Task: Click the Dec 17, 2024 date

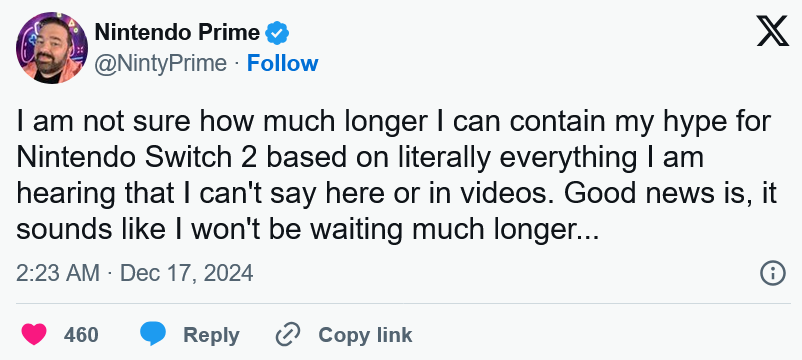Action: point(186,273)
